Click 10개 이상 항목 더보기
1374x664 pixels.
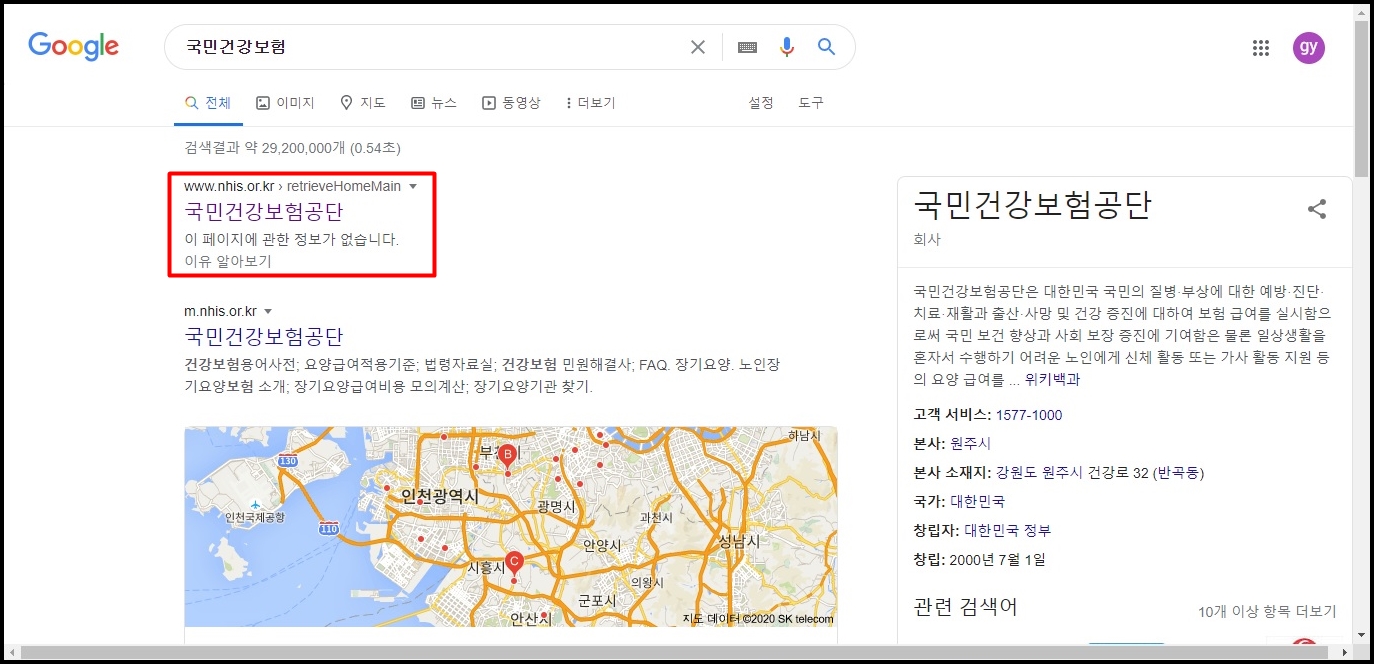point(1267,611)
